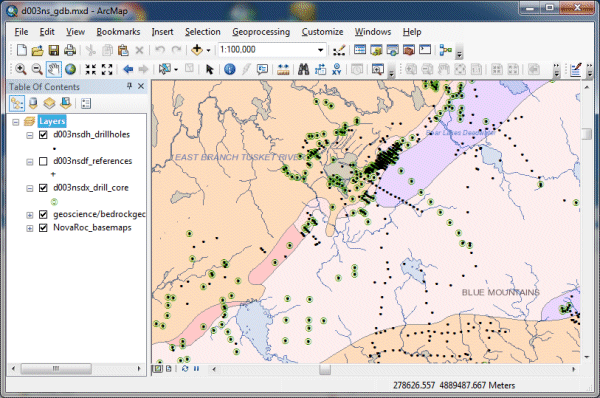Toggle auto-hide pin on Table Of Contents
This screenshot has width=600, height=398.
pos(129,86)
